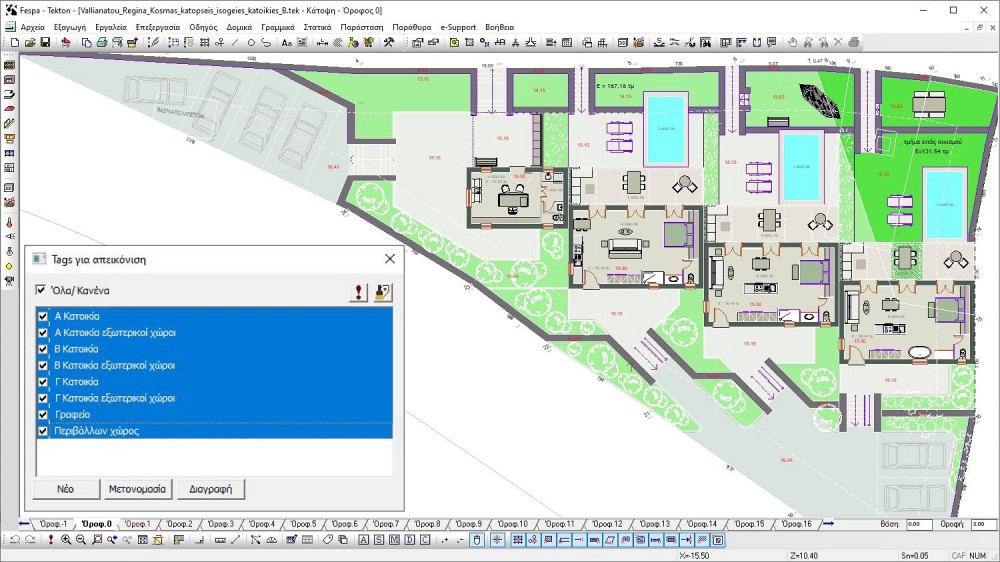Select 'Γραφείο' row text in the tag list
Viewport: 1000px width, 562px height.
pos(72,415)
